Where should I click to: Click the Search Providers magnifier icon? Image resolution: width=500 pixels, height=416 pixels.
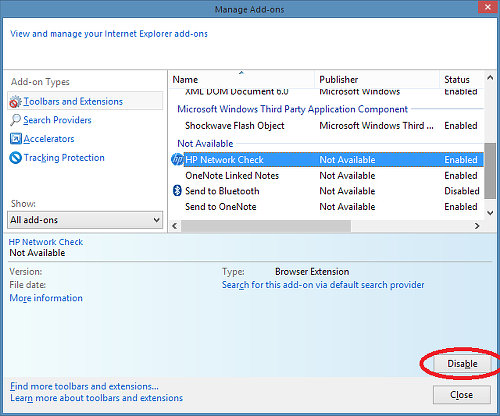[15, 120]
